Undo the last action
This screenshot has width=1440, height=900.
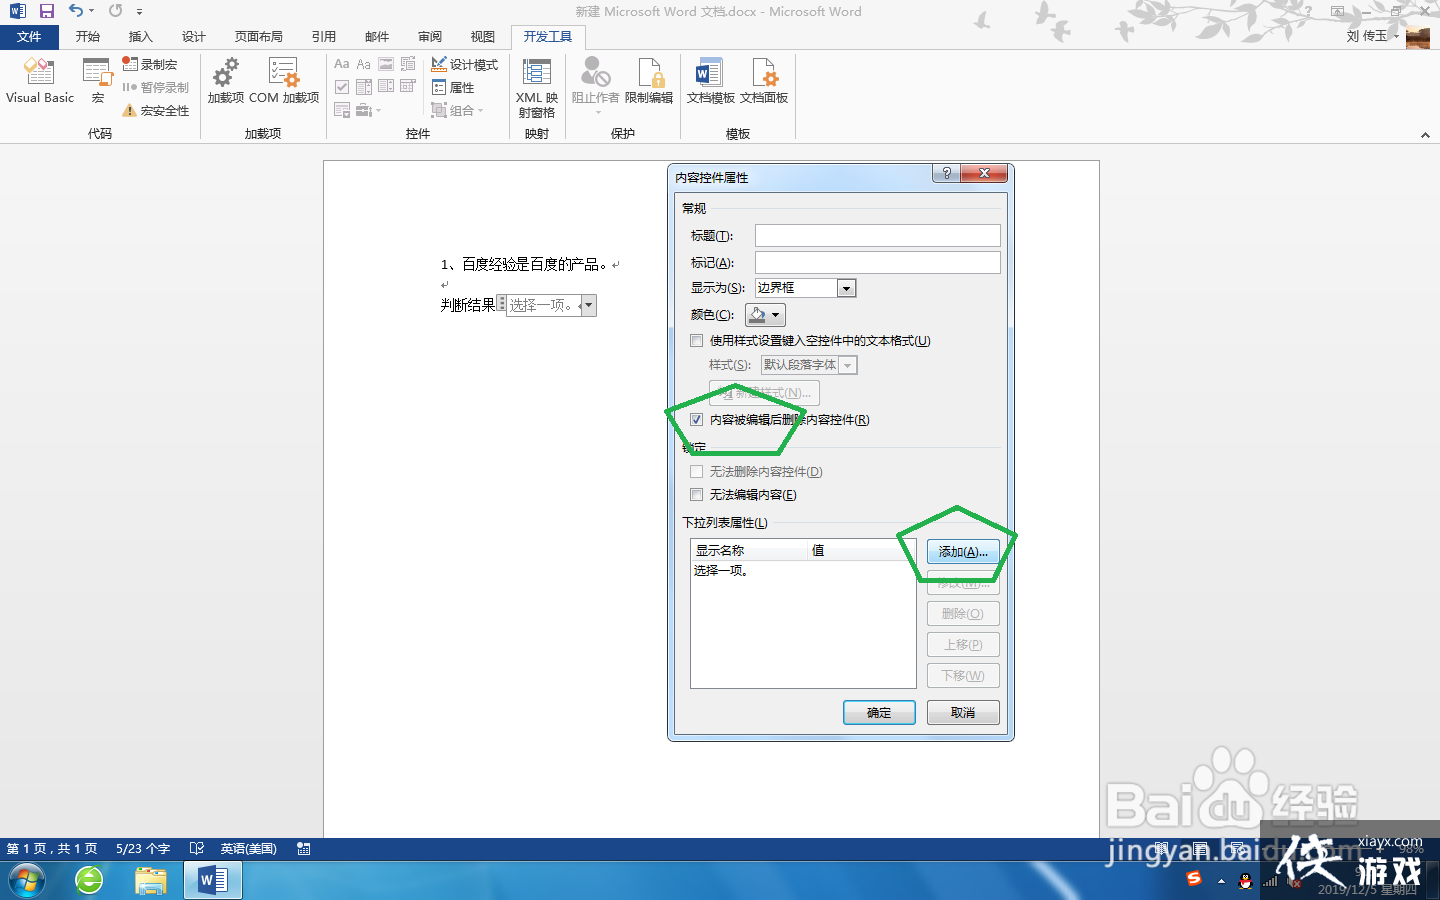point(76,11)
